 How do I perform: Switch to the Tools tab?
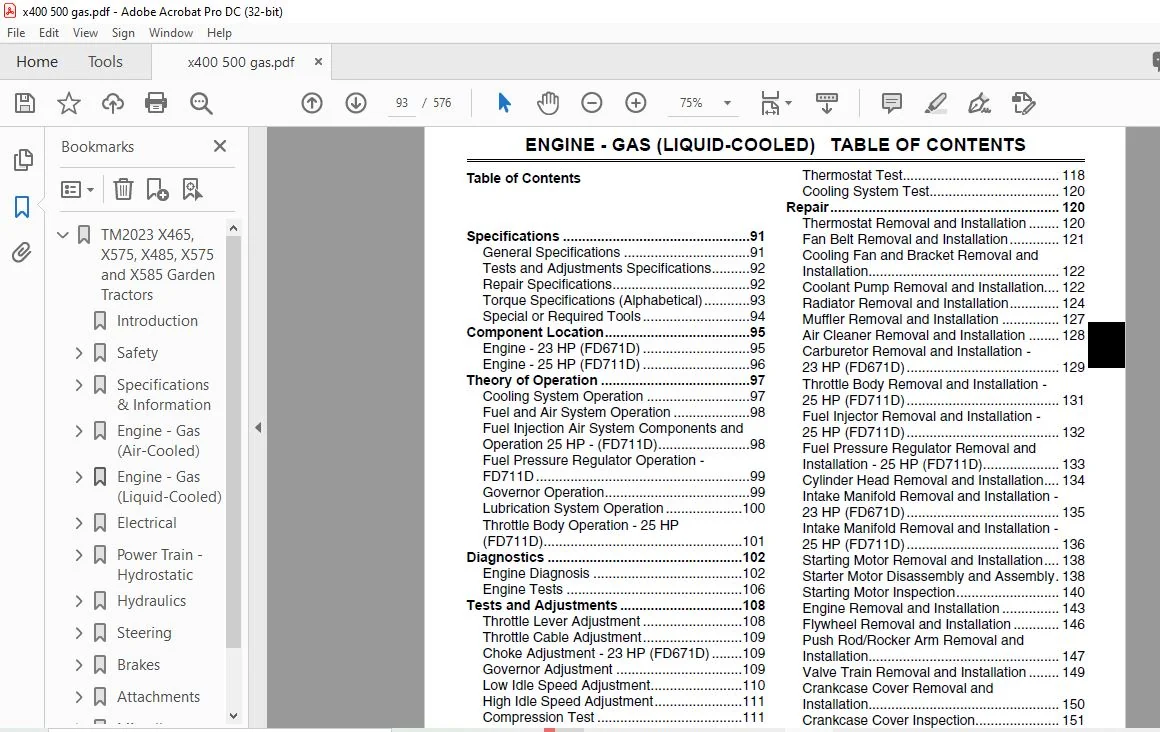[x=105, y=61]
